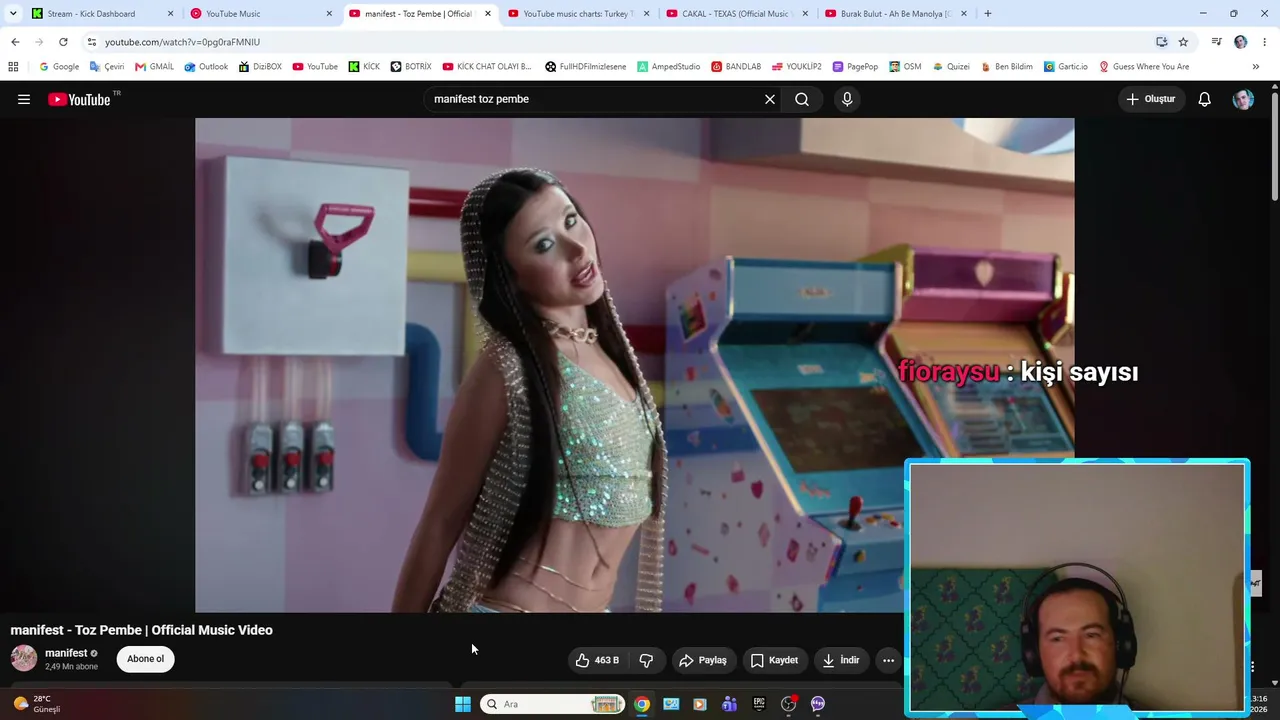Open the manifest channel name link
Image resolution: width=1280 pixels, height=720 pixels.
(66, 653)
